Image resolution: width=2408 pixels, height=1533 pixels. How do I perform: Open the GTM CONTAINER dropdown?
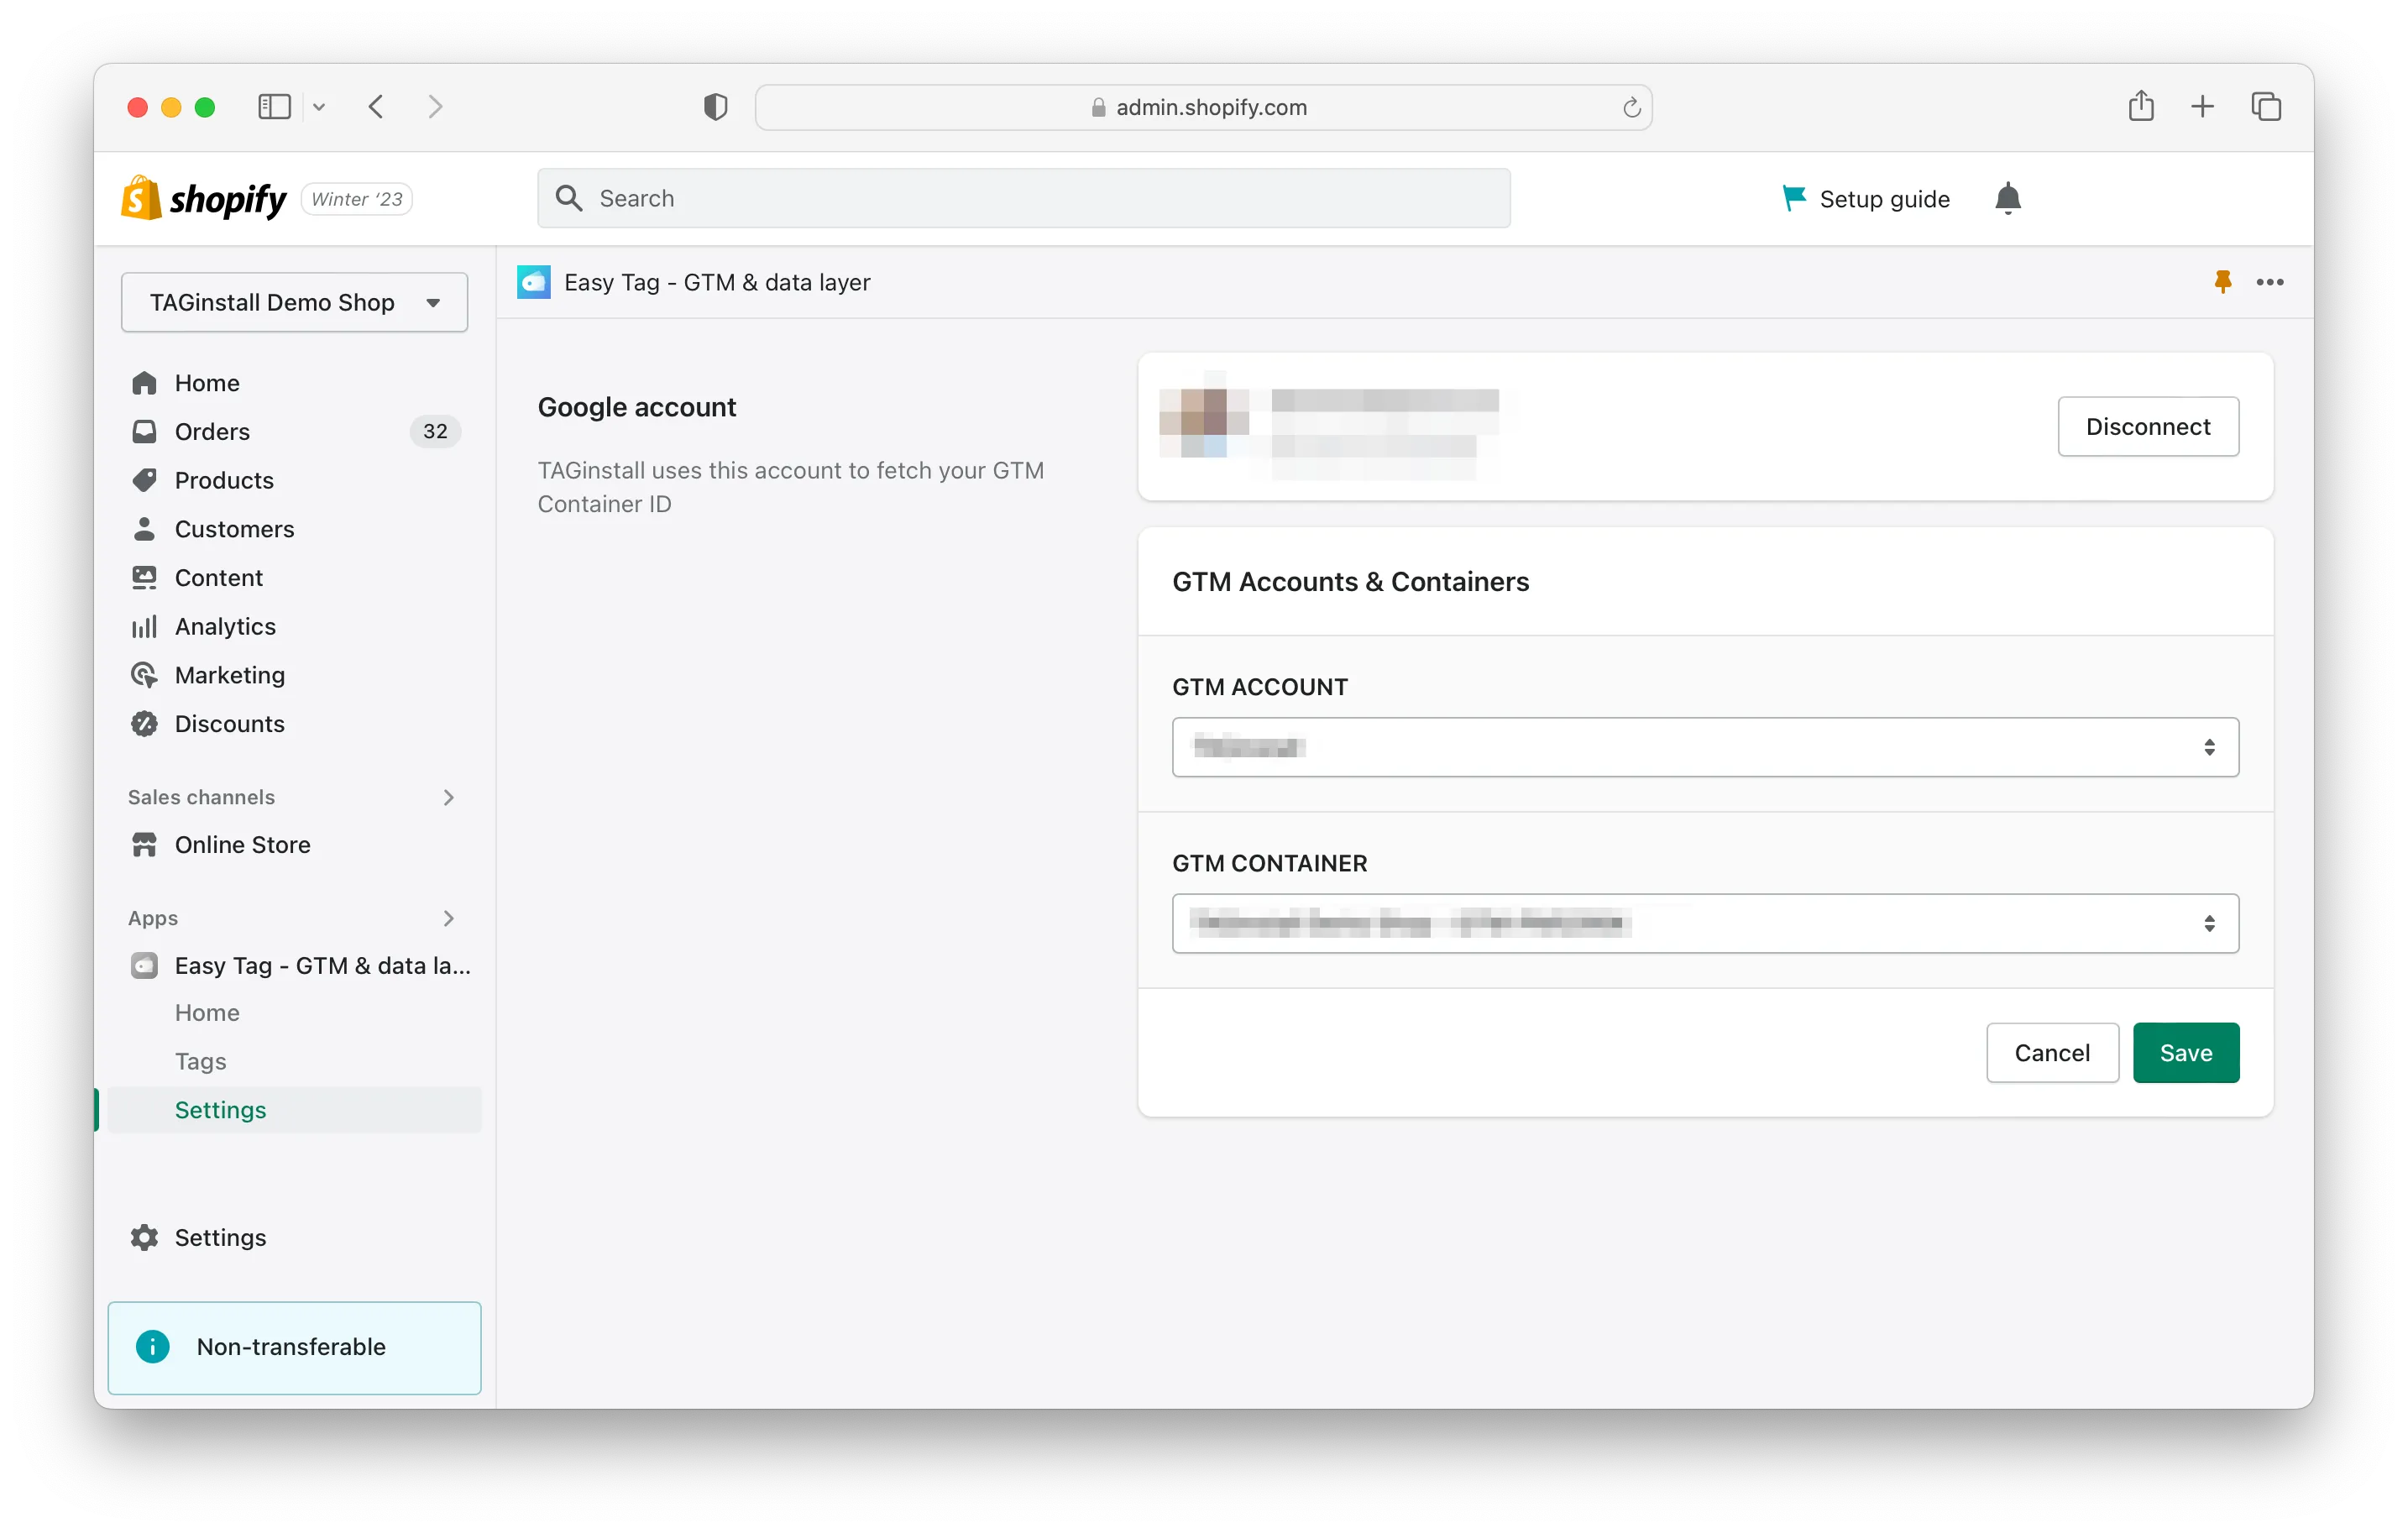click(1704, 923)
